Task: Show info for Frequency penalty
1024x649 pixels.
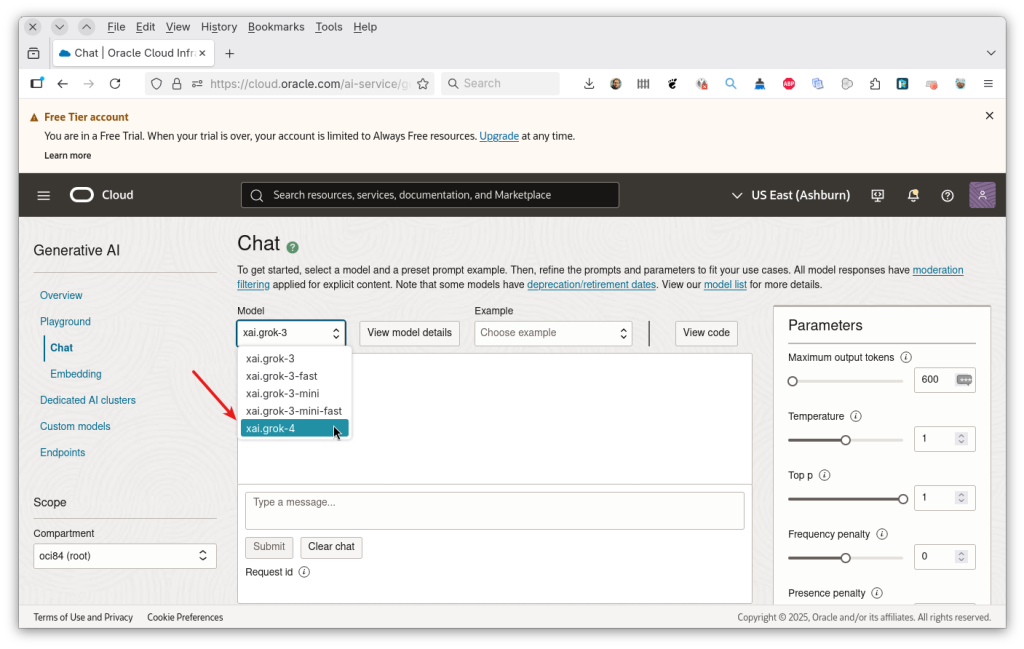Action: coord(882,534)
